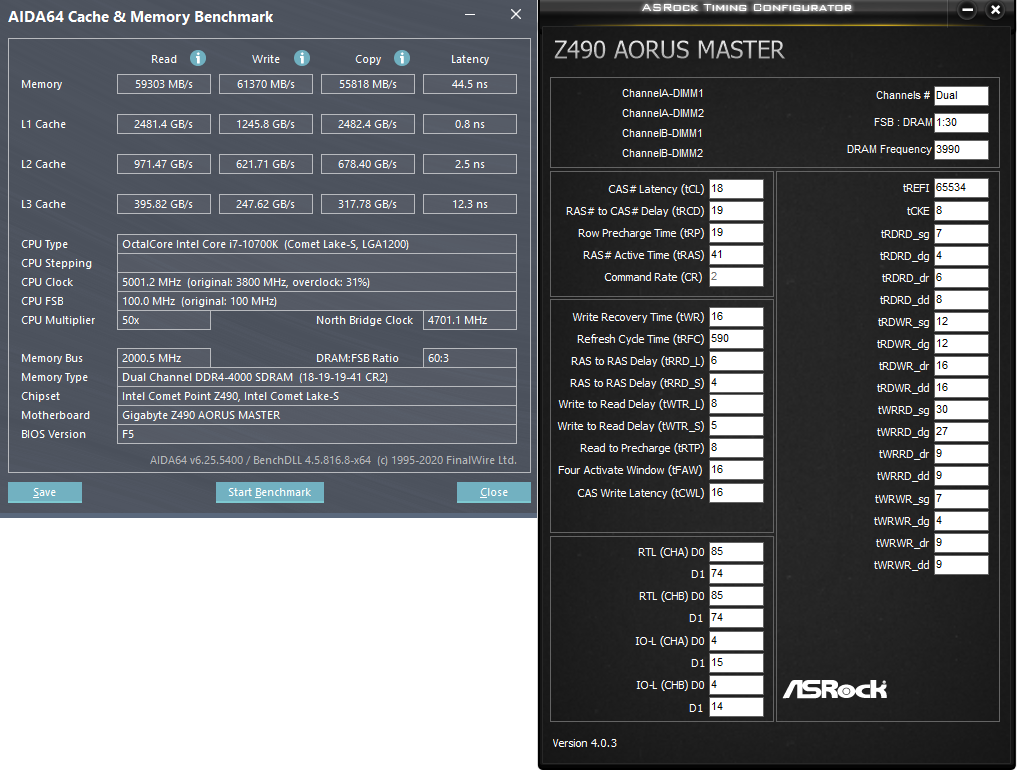
Task: Click the tRDWR_dr value field
Action: (x=961, y=366)
